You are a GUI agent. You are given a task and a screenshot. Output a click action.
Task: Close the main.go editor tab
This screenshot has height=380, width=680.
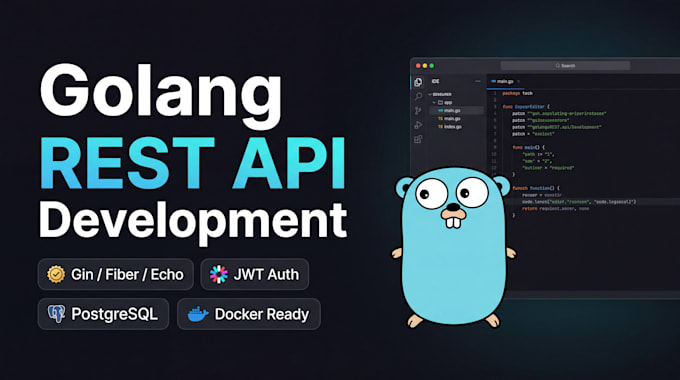click(x=518, y=81)
